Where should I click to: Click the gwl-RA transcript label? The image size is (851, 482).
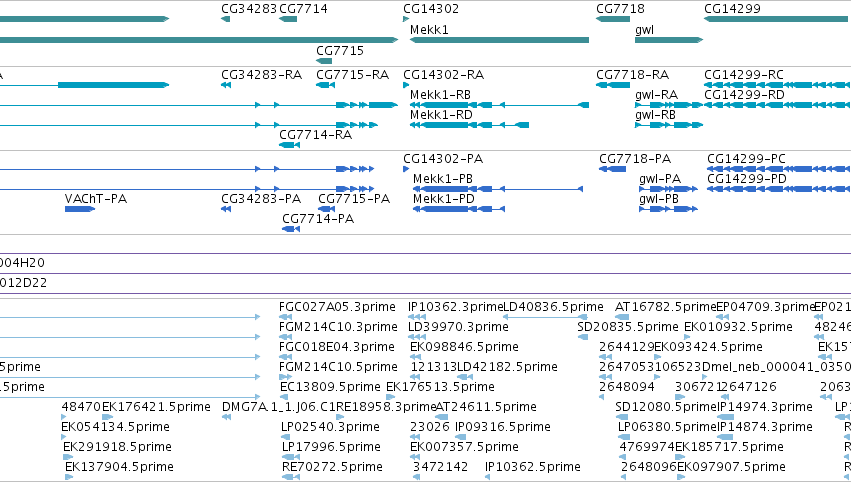coord(657,95)
